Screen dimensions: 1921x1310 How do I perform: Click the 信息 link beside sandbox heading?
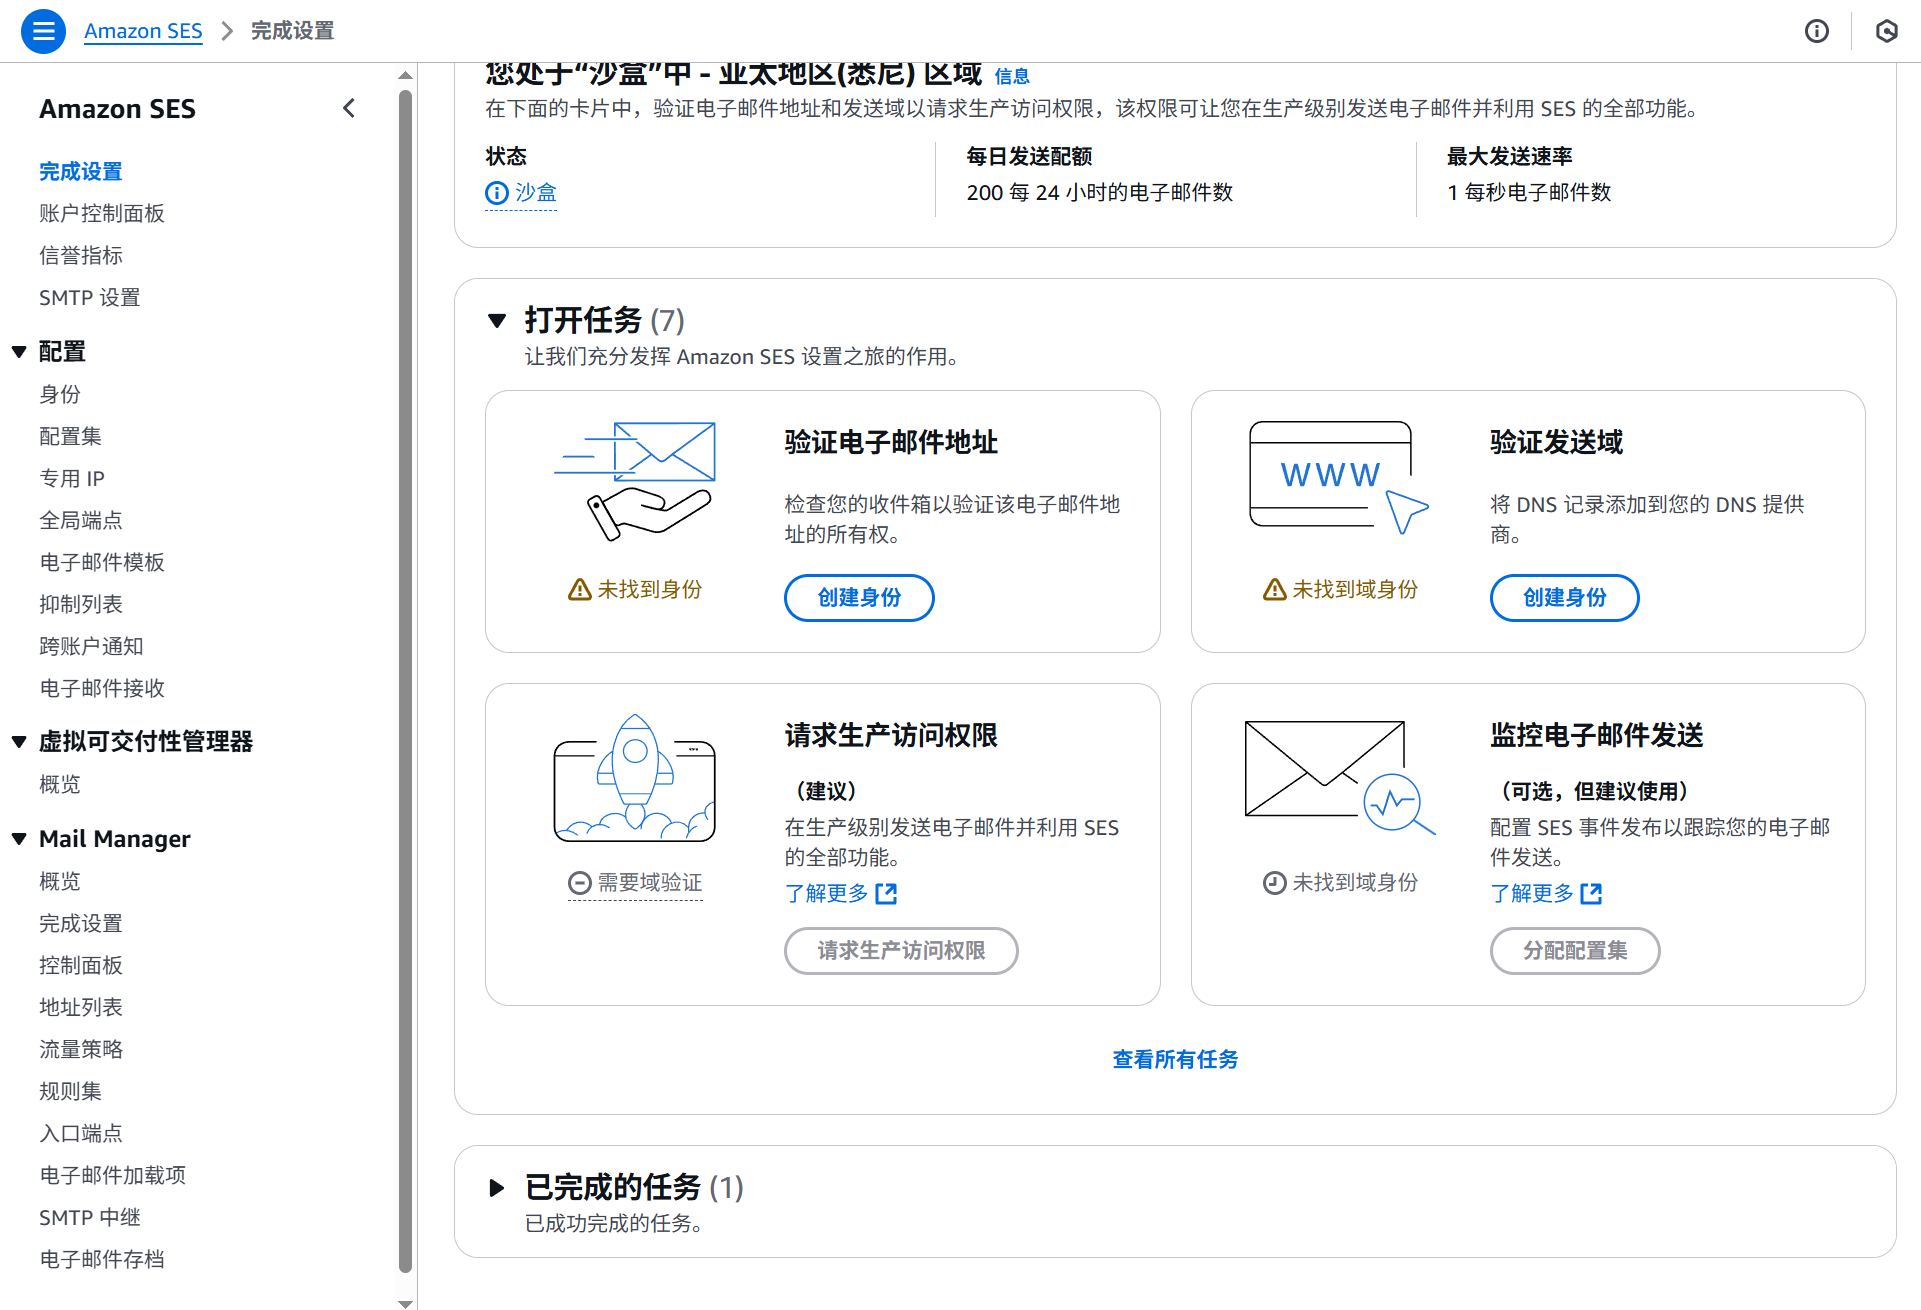pos(1012,76)
